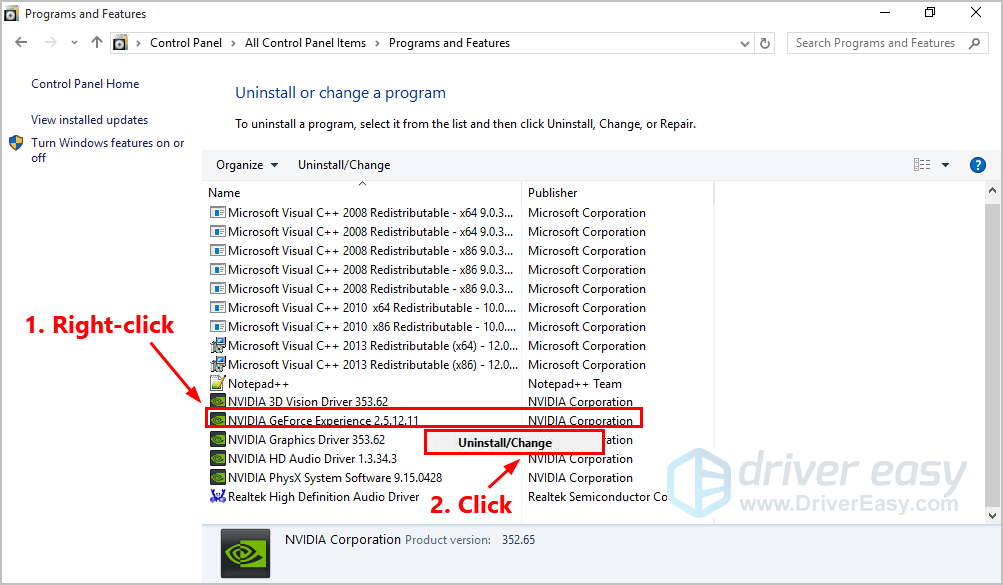Open View installed updates link
1003x585 pixels.
point(90,120)
